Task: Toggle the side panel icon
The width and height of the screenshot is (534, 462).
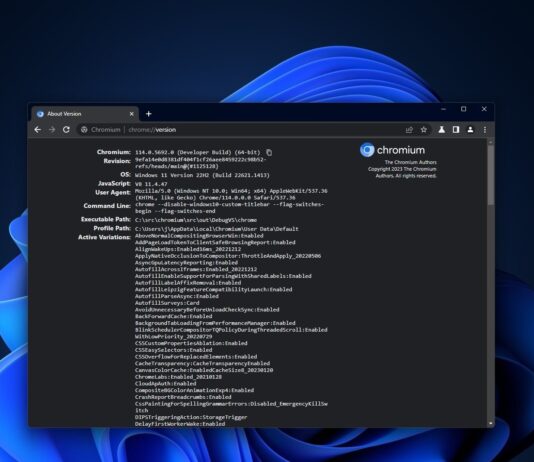Action: (456, 130)
